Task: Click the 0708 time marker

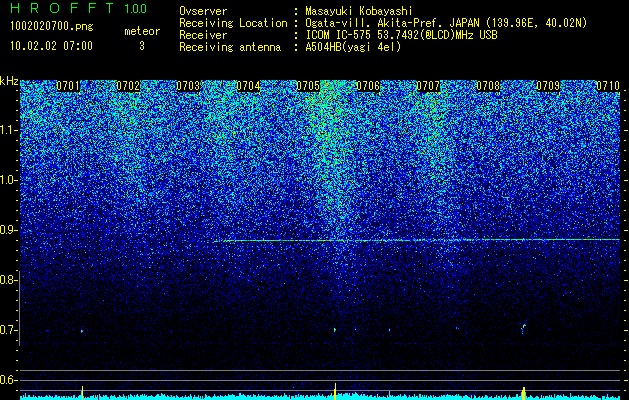Action: [488, 86]
